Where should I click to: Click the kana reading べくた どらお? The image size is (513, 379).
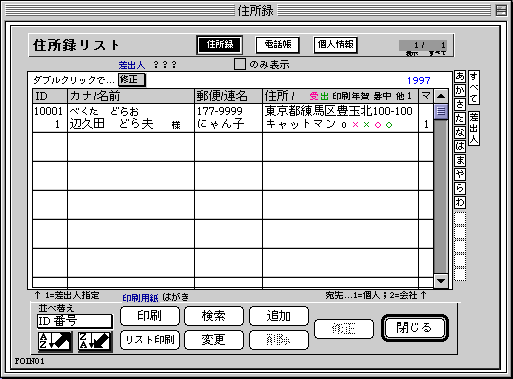coord(104,111)
